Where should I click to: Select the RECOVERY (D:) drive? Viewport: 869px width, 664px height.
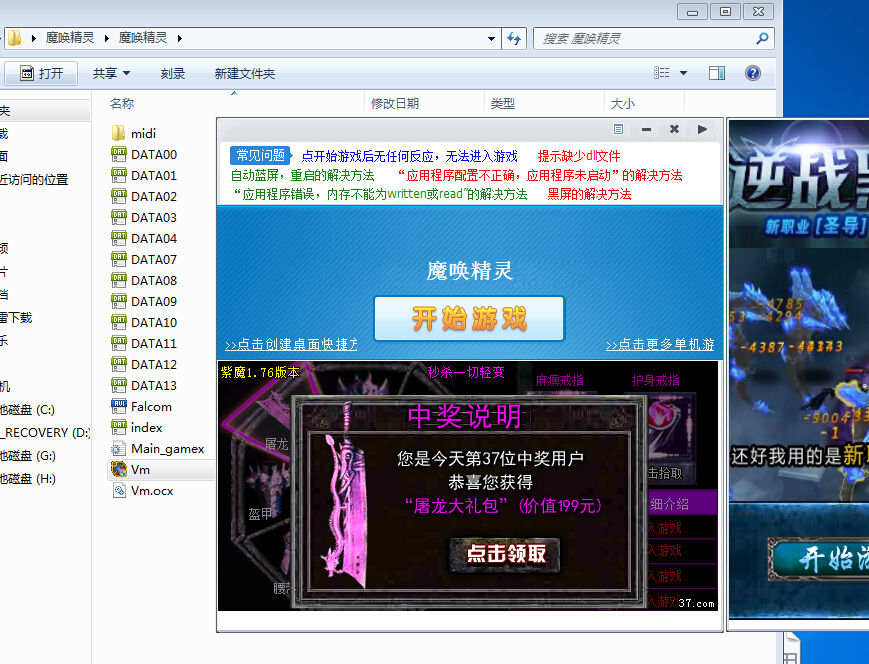44,433
